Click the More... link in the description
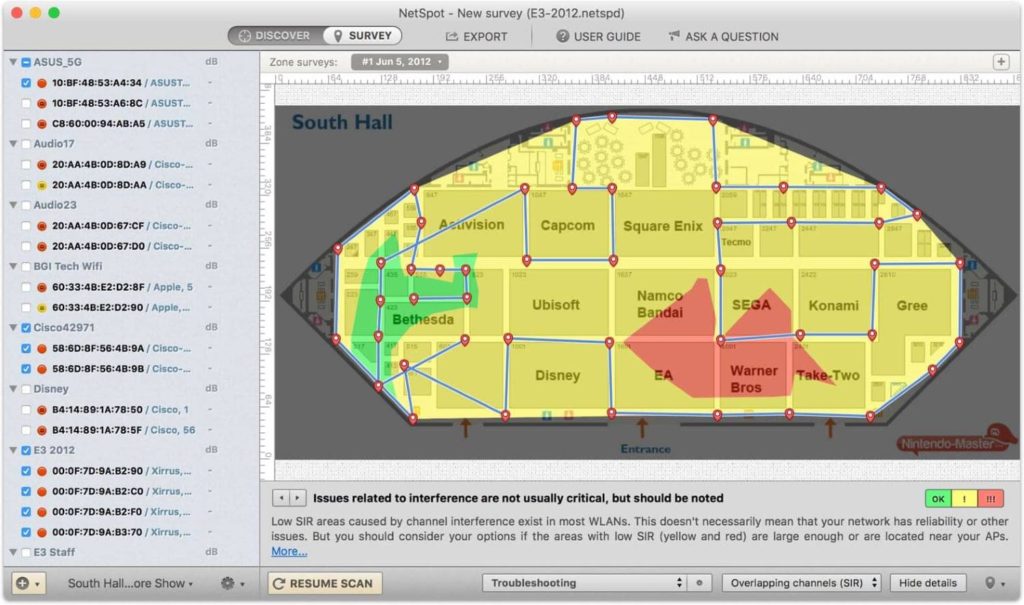This screenshot has height=605, width=1024. coord(288,551)
